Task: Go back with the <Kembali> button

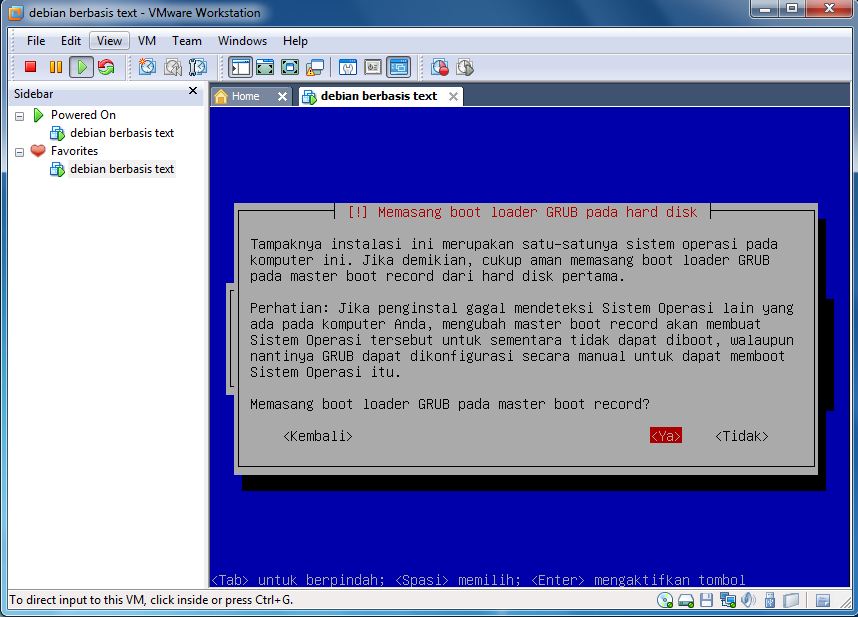Action: pos(318,436)
